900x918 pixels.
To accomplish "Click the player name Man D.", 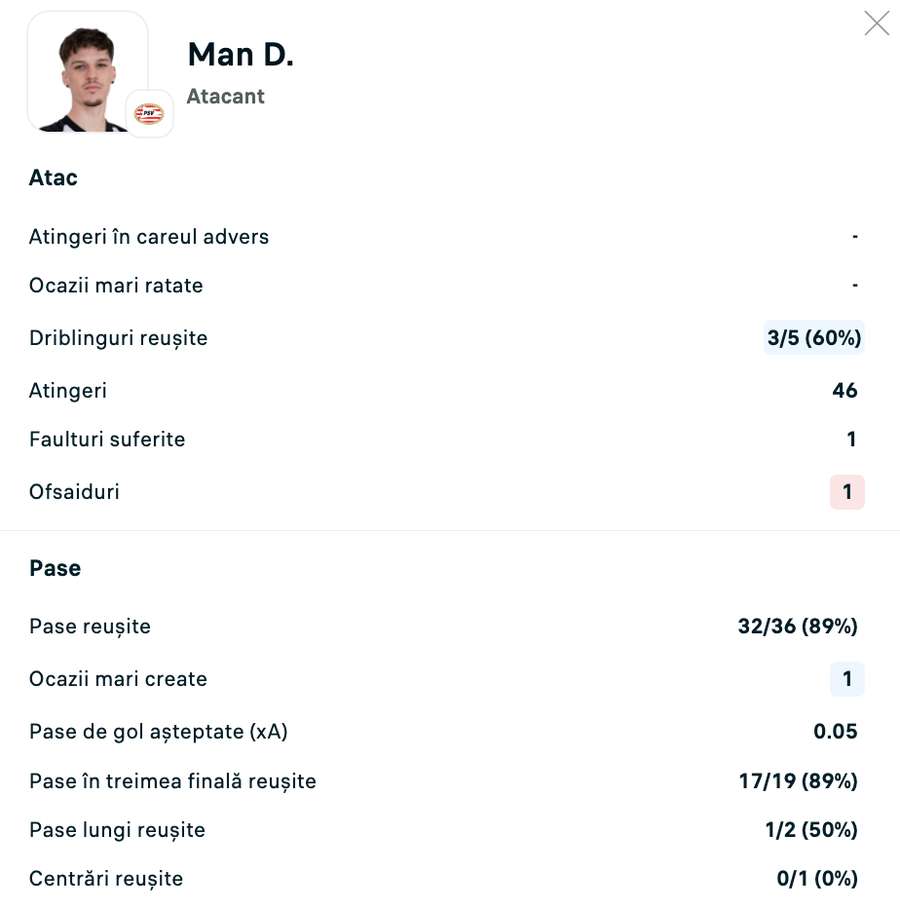I will click(240, 55).
